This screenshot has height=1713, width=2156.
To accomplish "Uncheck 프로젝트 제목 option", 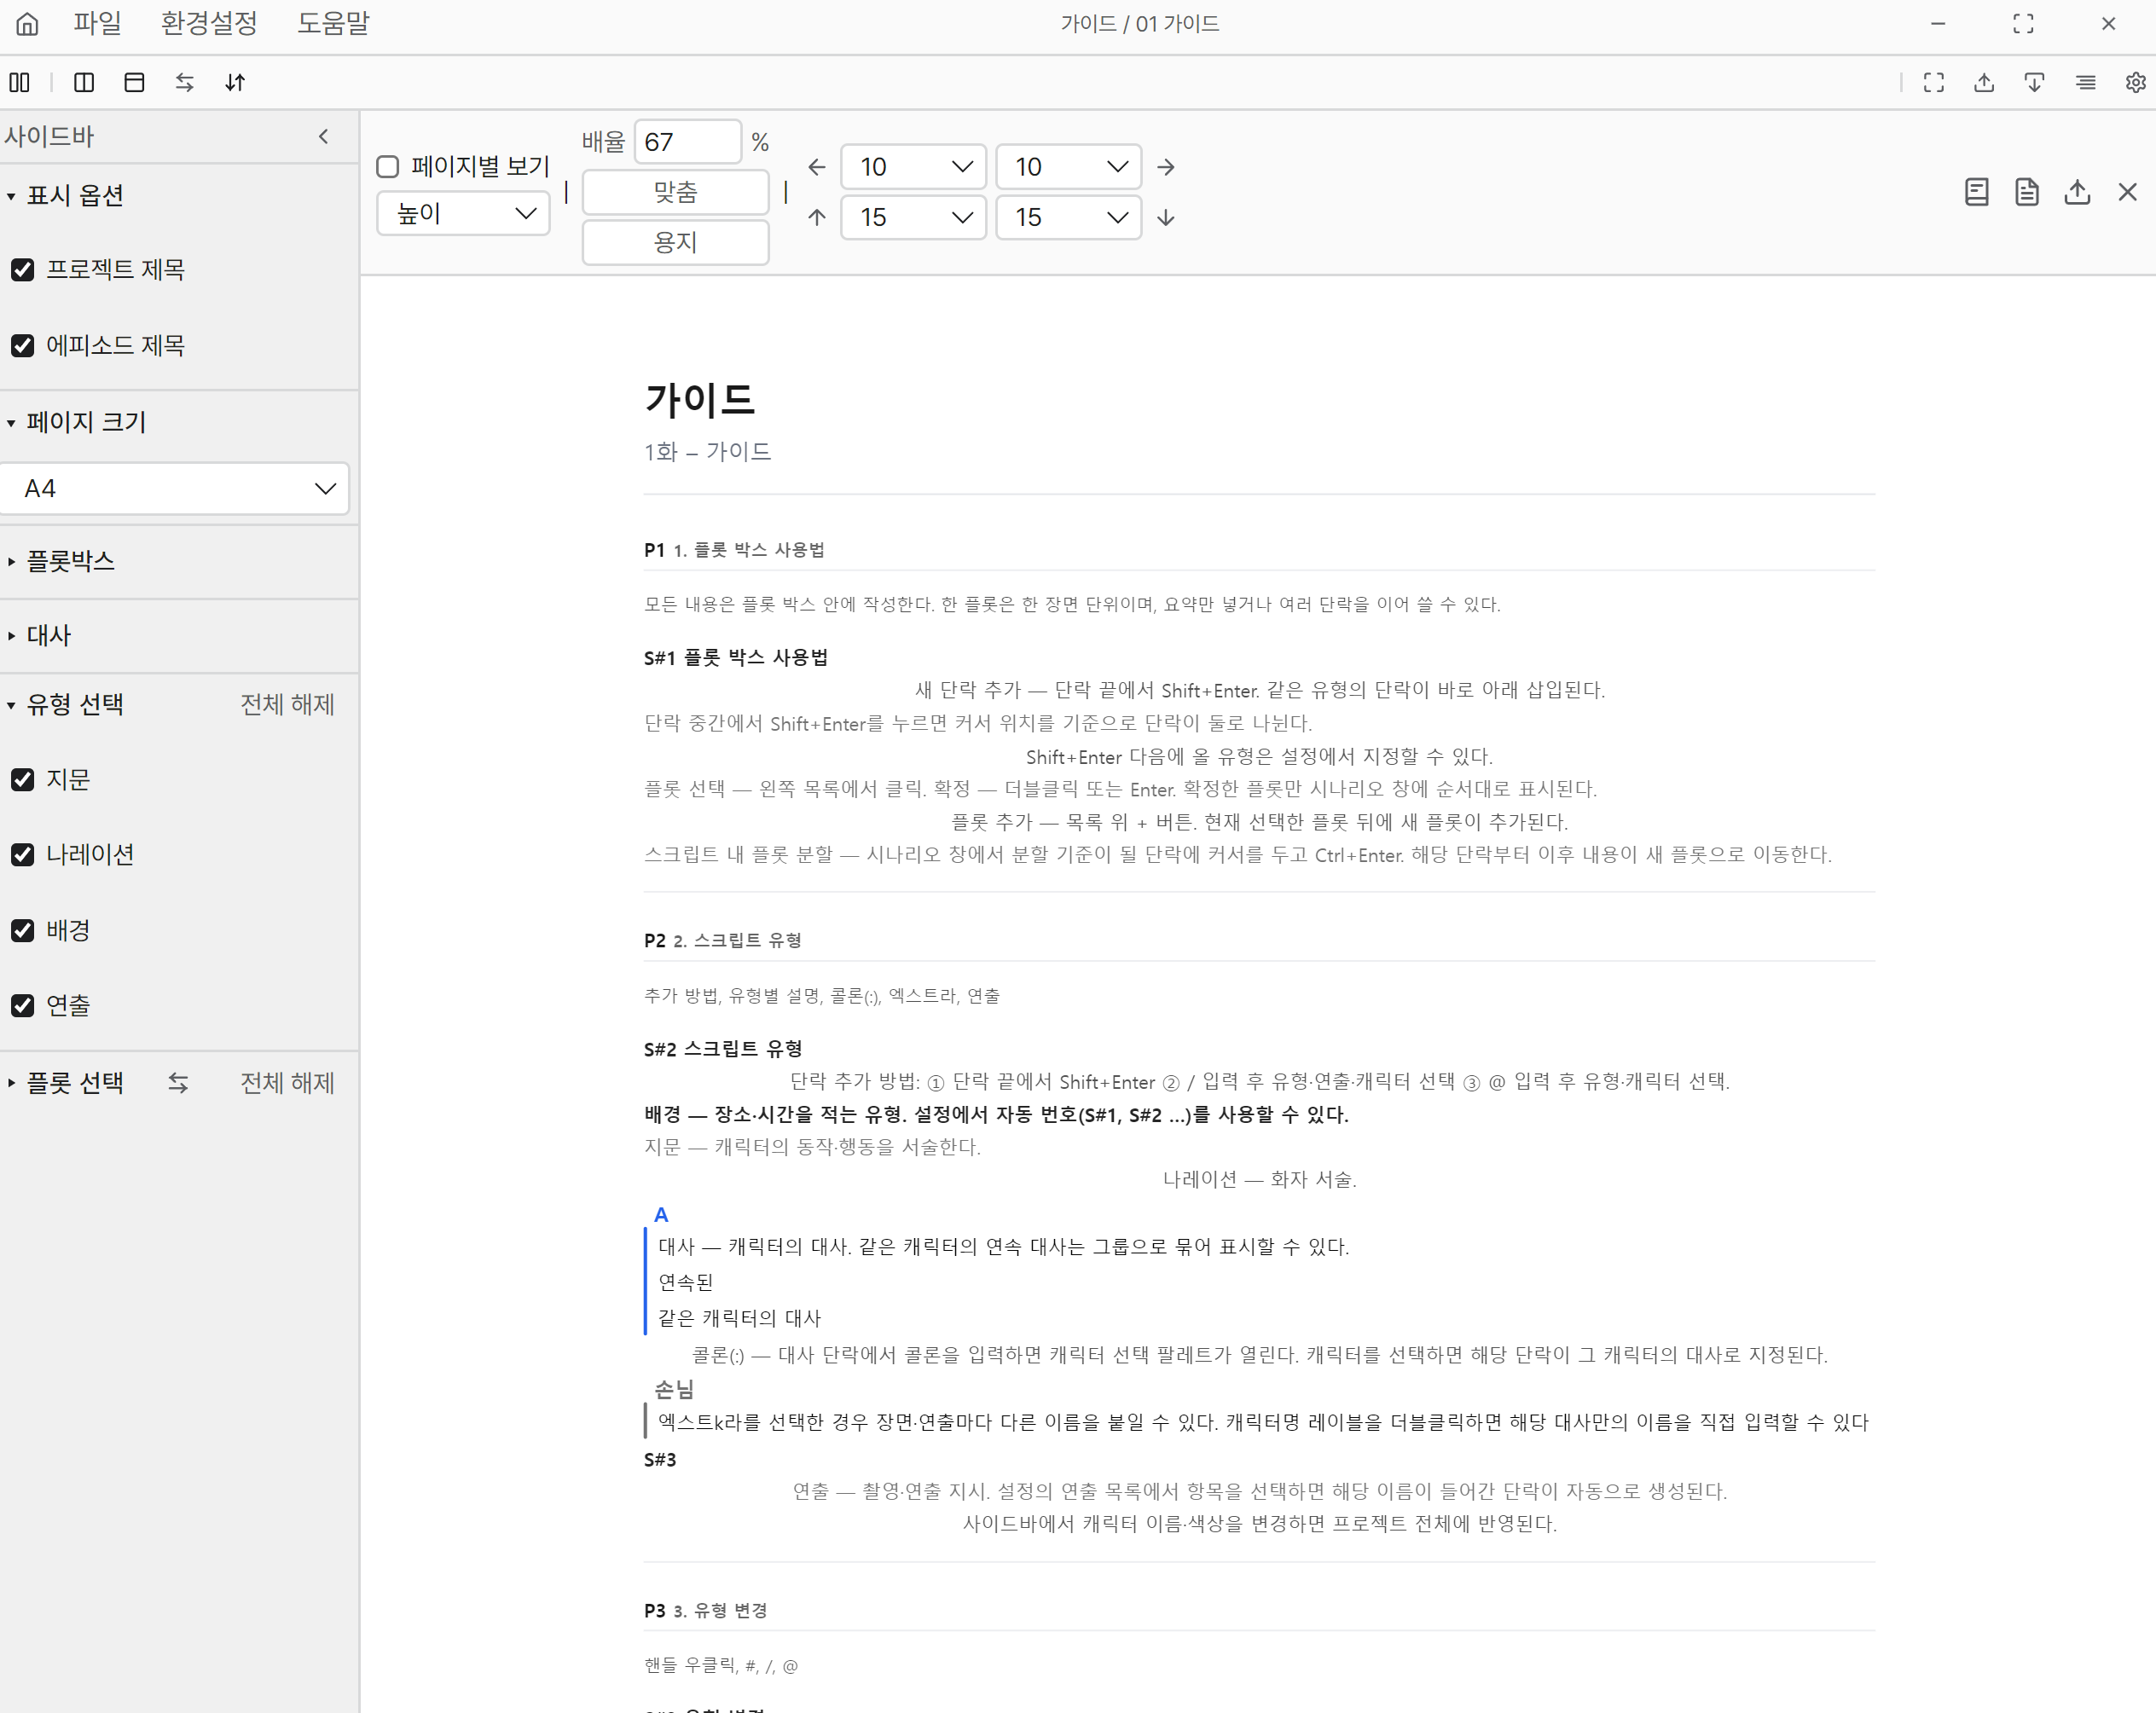I will coord(22,270).
